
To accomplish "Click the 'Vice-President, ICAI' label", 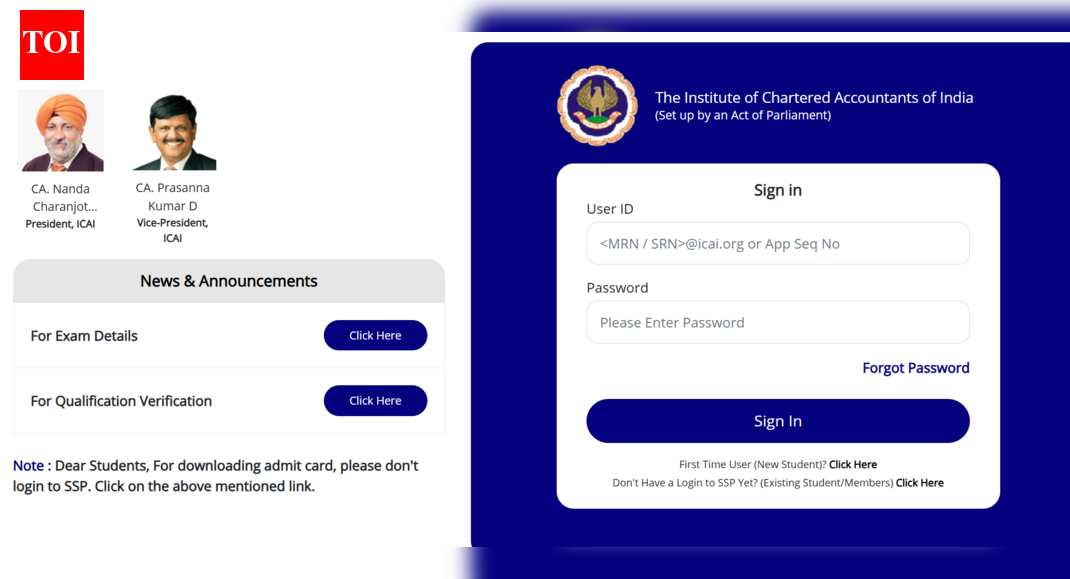I will pos(172,229).
